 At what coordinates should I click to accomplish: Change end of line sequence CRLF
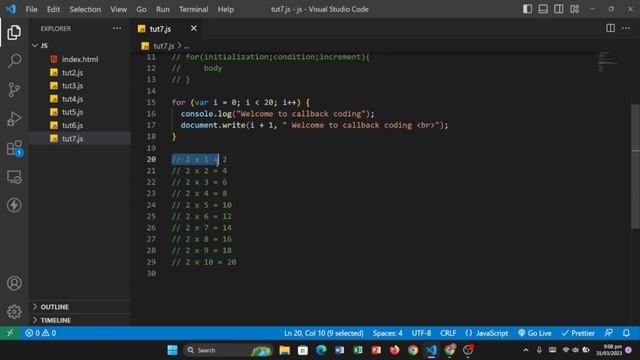448,333
